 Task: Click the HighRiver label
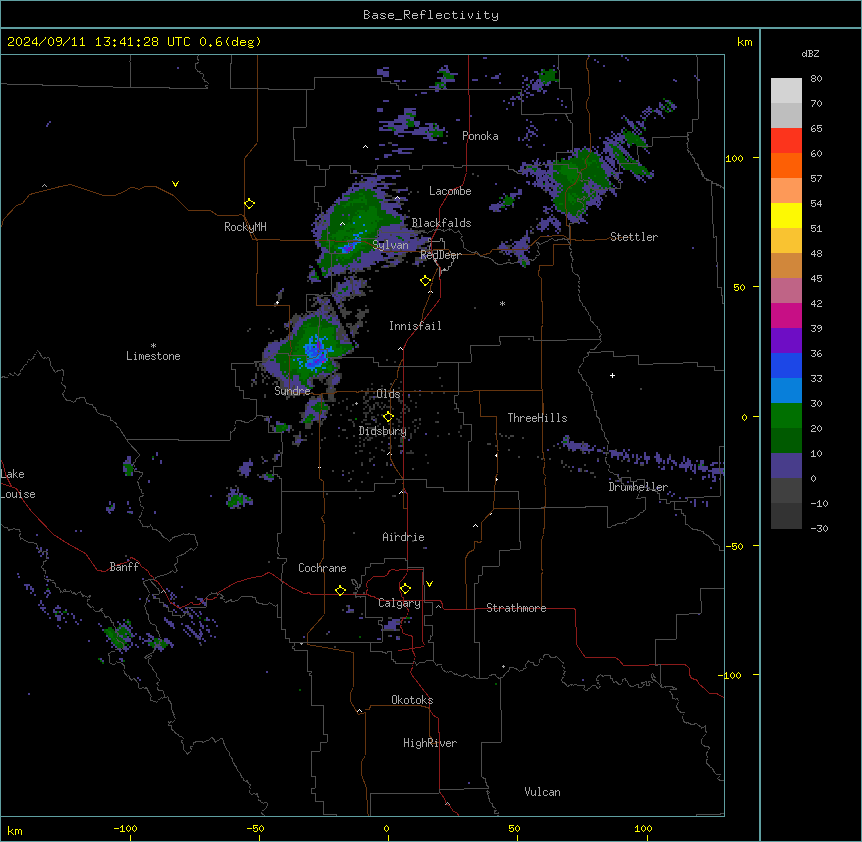[430, 743]
